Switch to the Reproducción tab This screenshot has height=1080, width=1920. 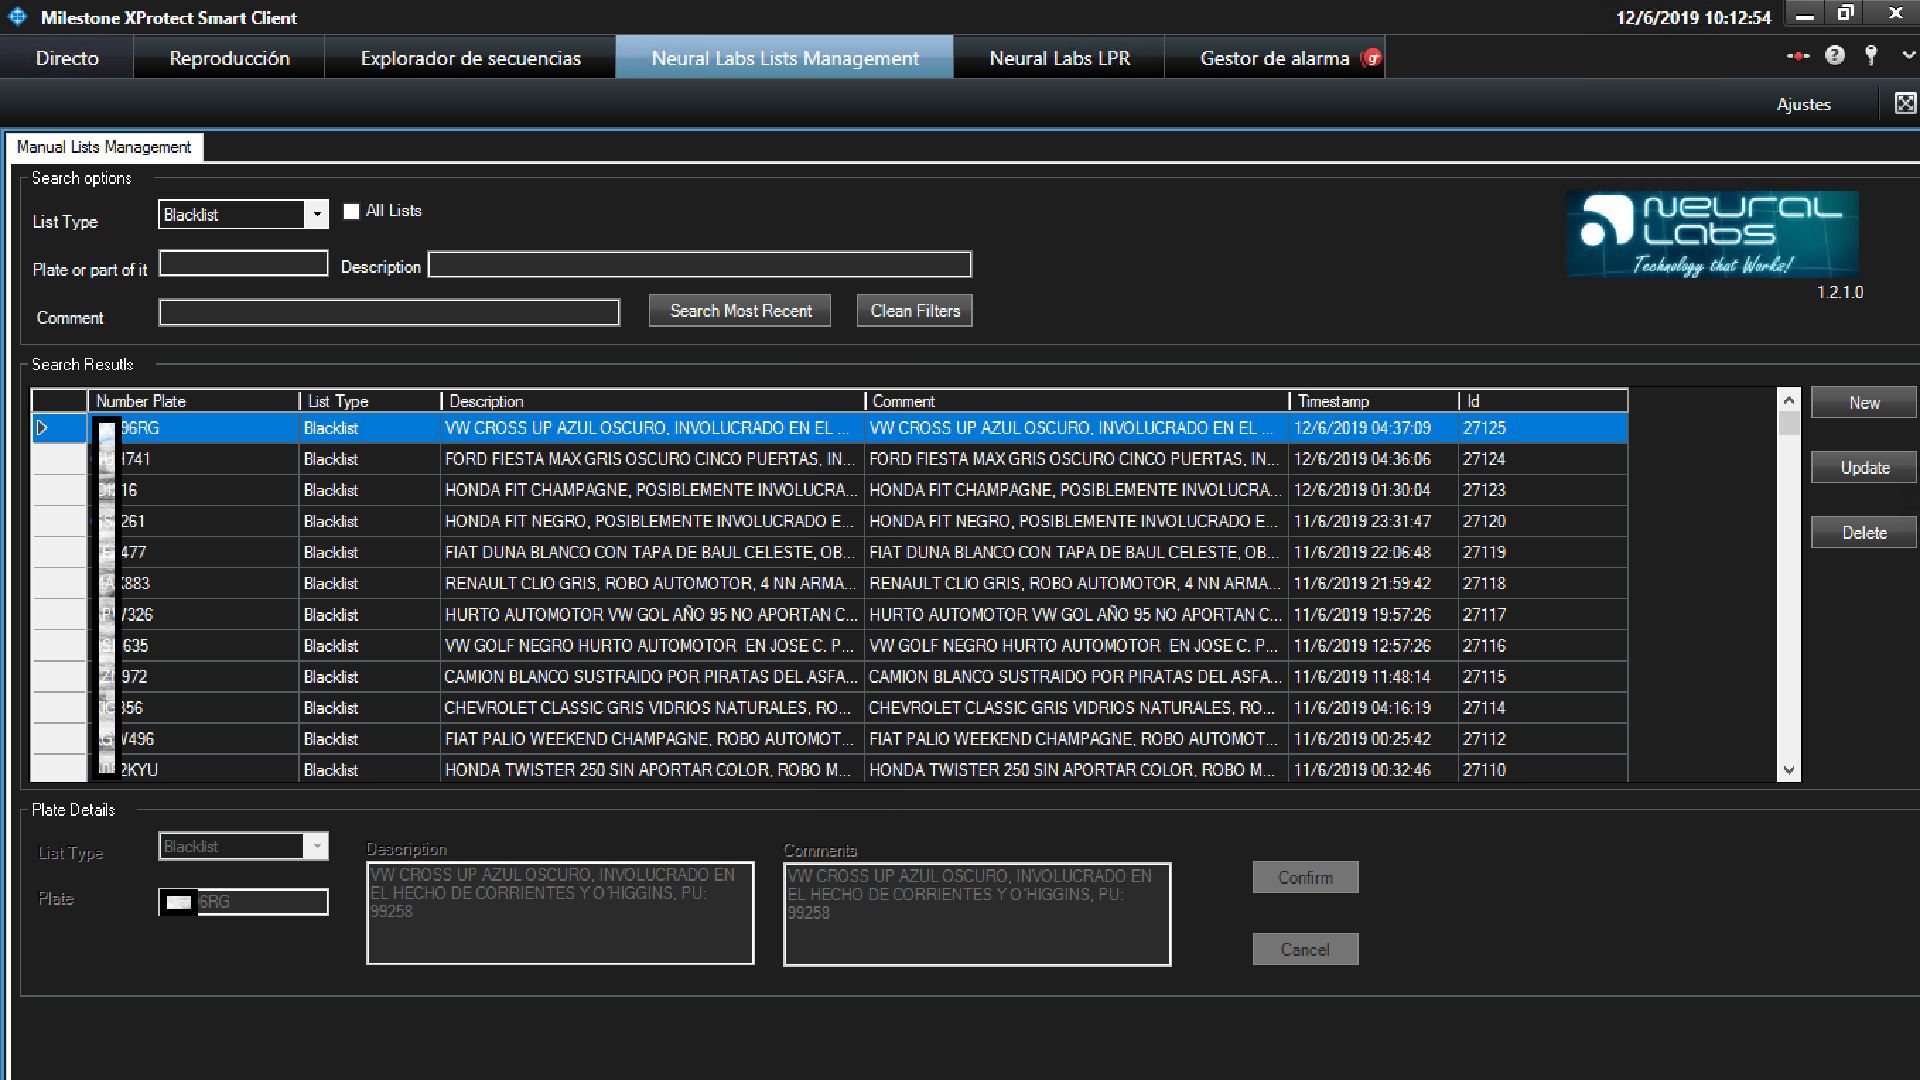click(229, 58)
